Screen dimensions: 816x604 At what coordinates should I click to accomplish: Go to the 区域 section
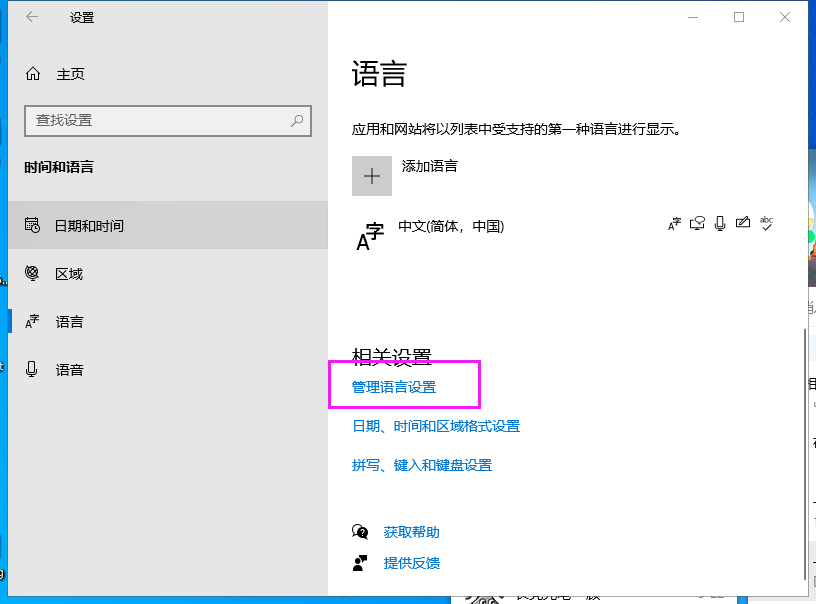click(69, 274)
